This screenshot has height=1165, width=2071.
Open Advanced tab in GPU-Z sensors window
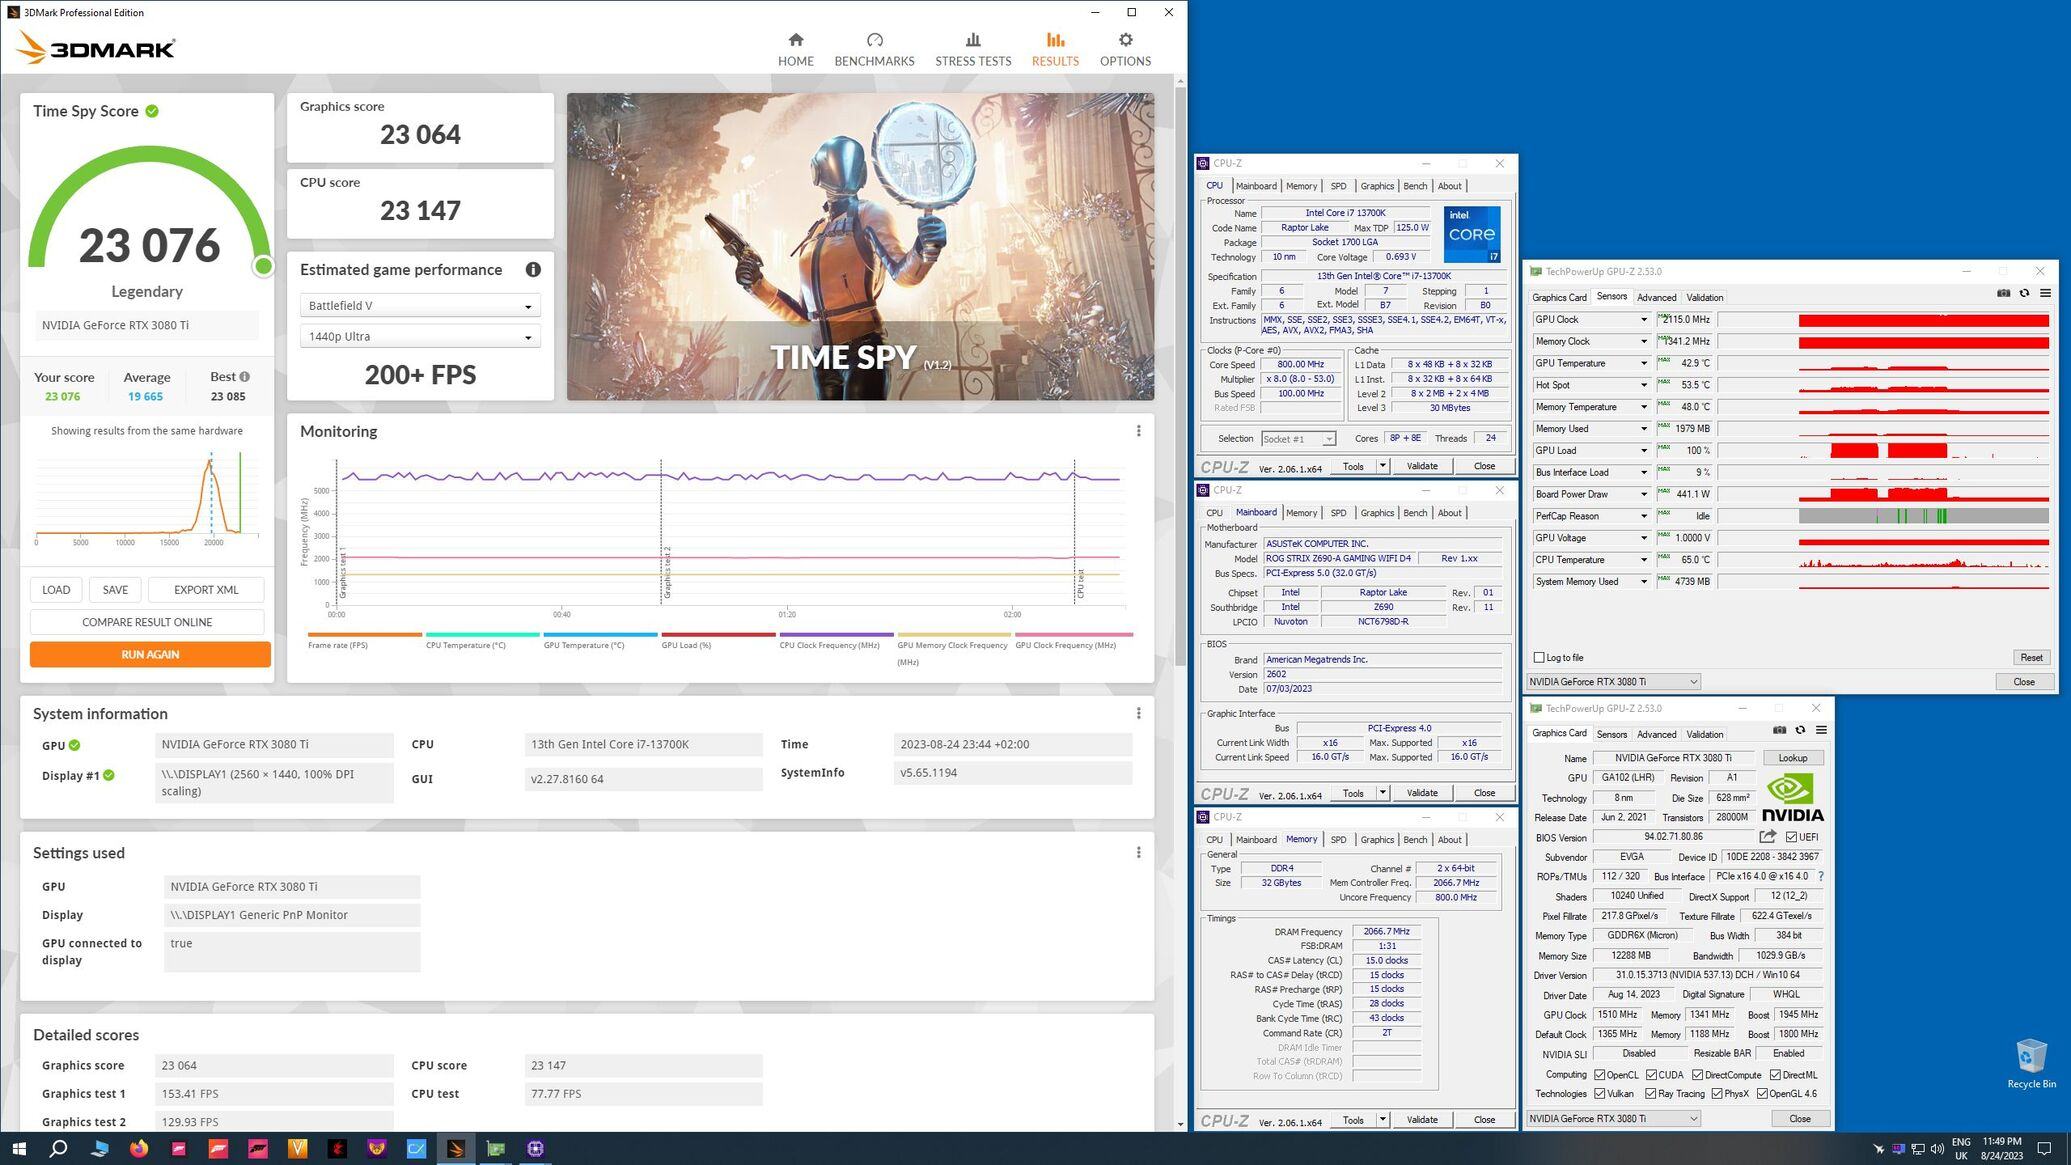(1655, 298)
